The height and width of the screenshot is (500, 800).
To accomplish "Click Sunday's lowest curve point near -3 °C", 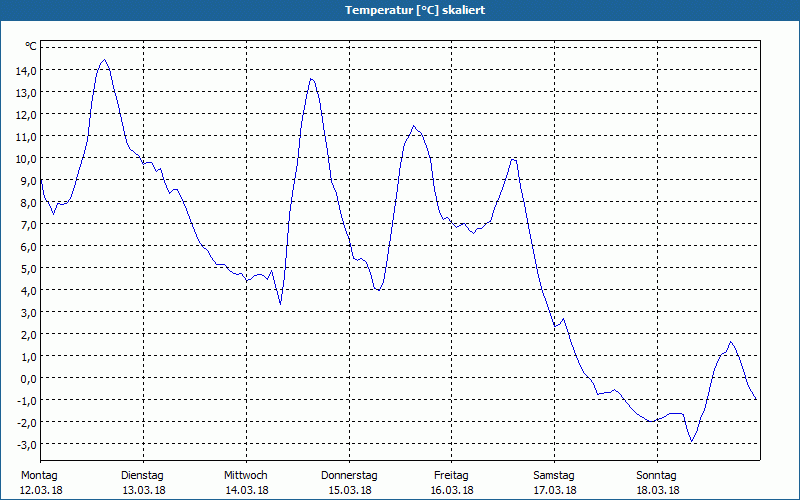I will point(692,441).
